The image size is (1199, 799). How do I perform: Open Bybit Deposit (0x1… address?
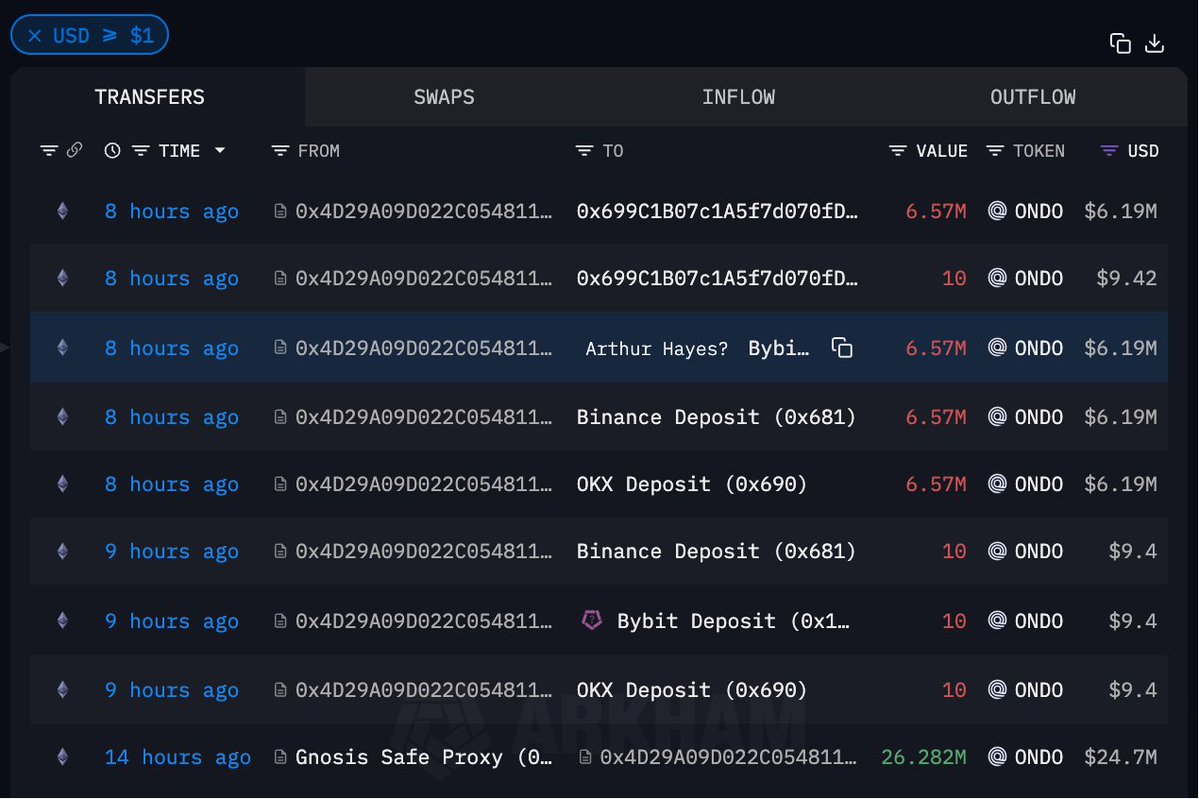[733, 621]
